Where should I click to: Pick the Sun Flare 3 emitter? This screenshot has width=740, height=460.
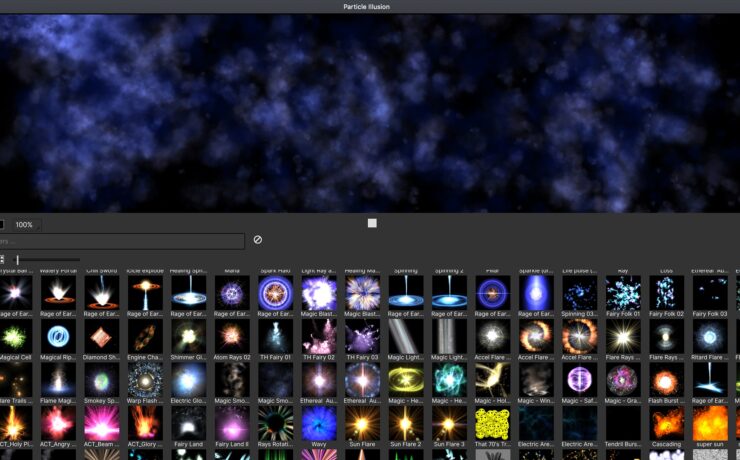coord(449,424)
